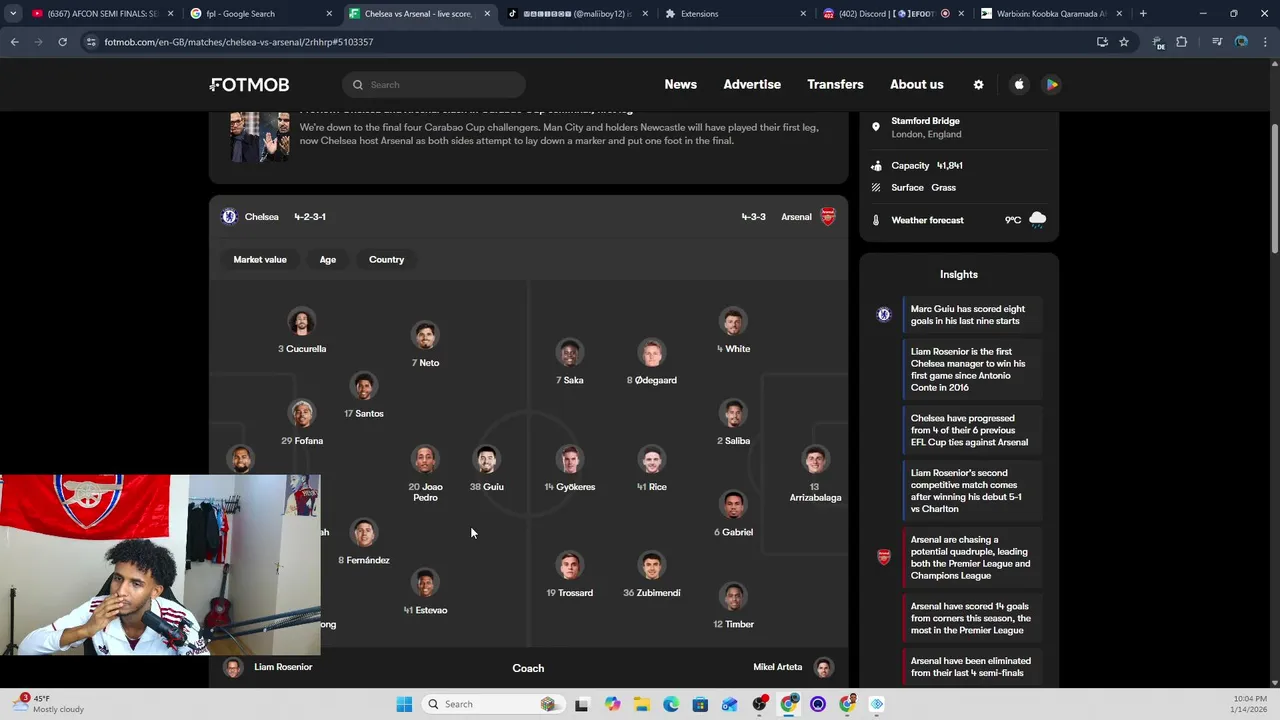Select player Estevao on the pitch

tap(425, 593)
